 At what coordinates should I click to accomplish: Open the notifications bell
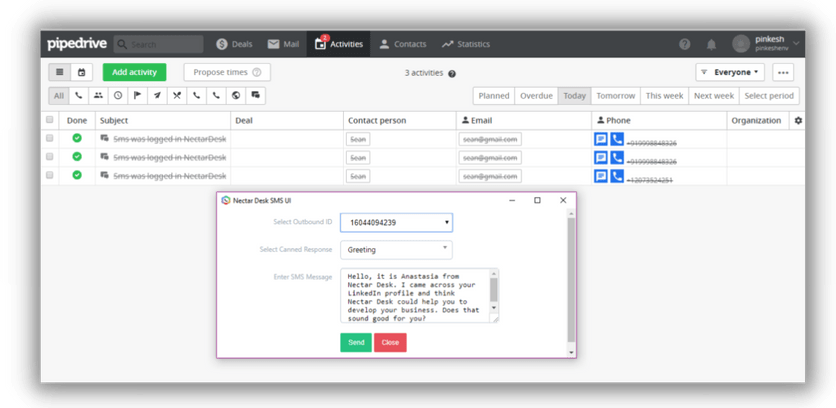click(711, 44)
